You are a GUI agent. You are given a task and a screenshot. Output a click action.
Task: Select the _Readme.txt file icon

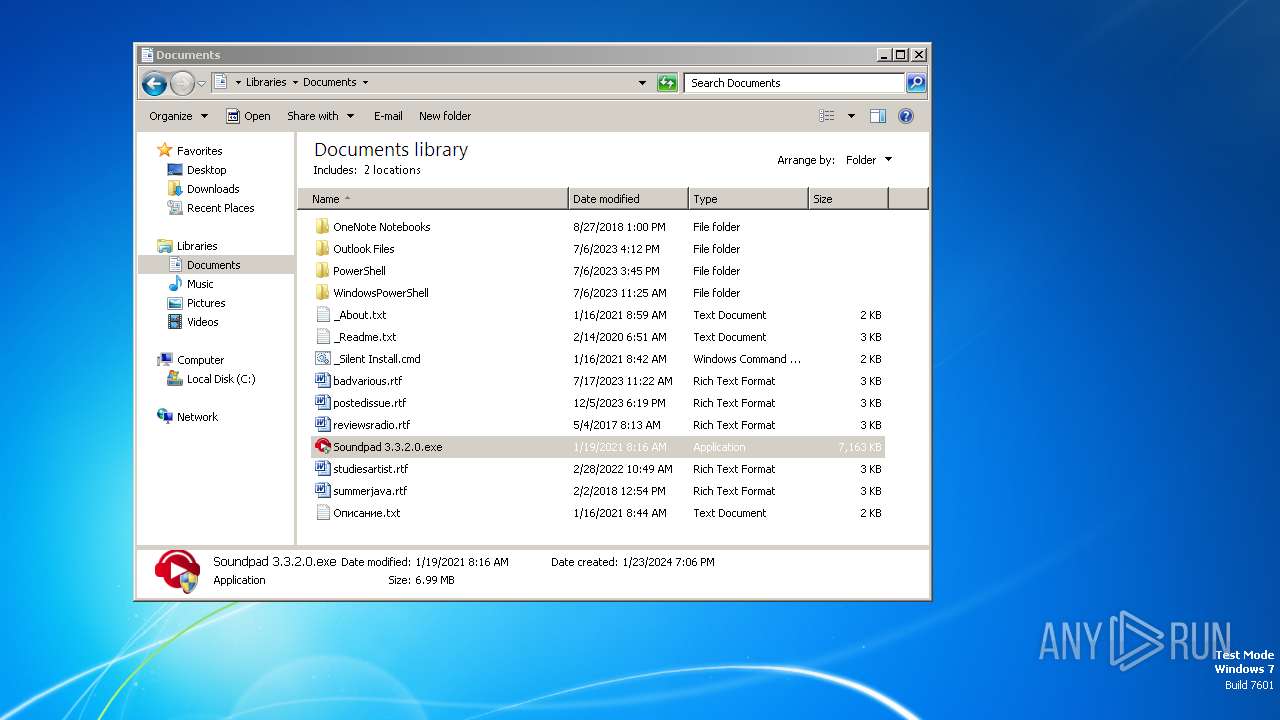(322, 337)
